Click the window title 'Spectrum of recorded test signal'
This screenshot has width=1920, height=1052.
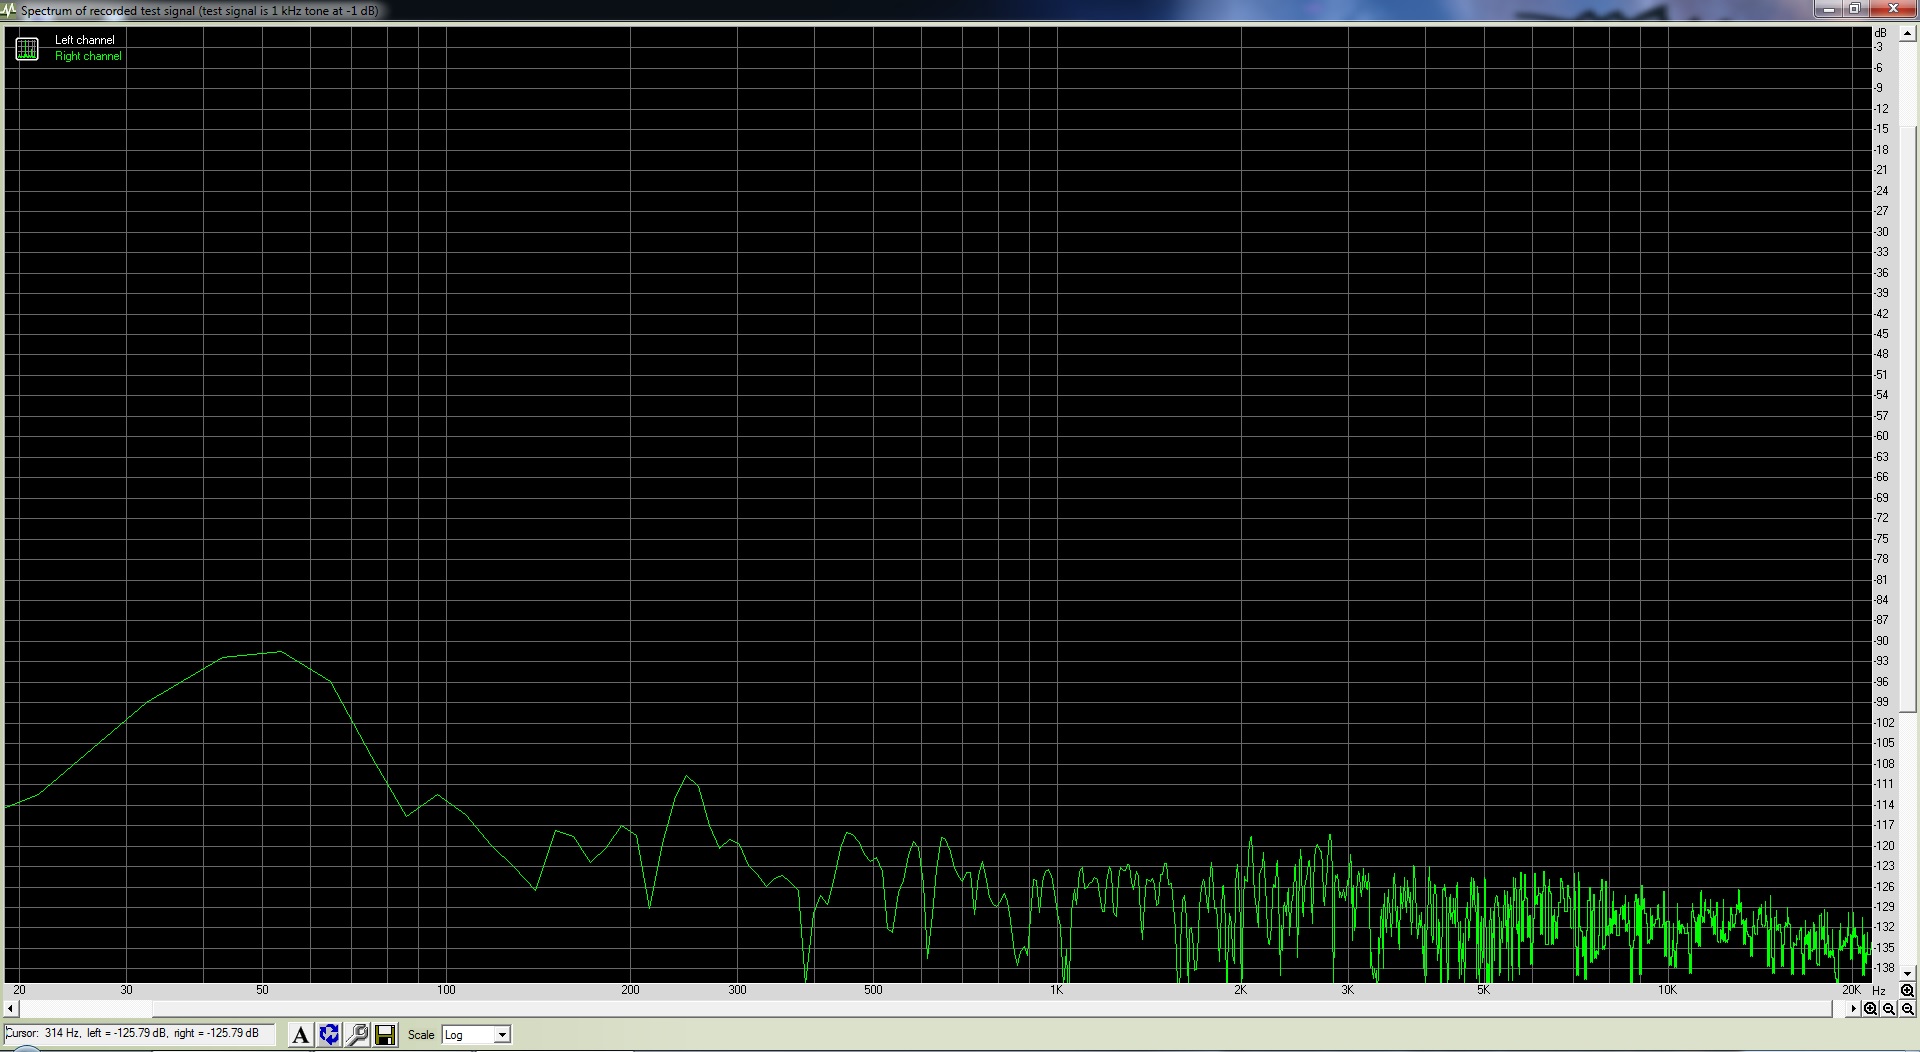[x=108, y=11]
